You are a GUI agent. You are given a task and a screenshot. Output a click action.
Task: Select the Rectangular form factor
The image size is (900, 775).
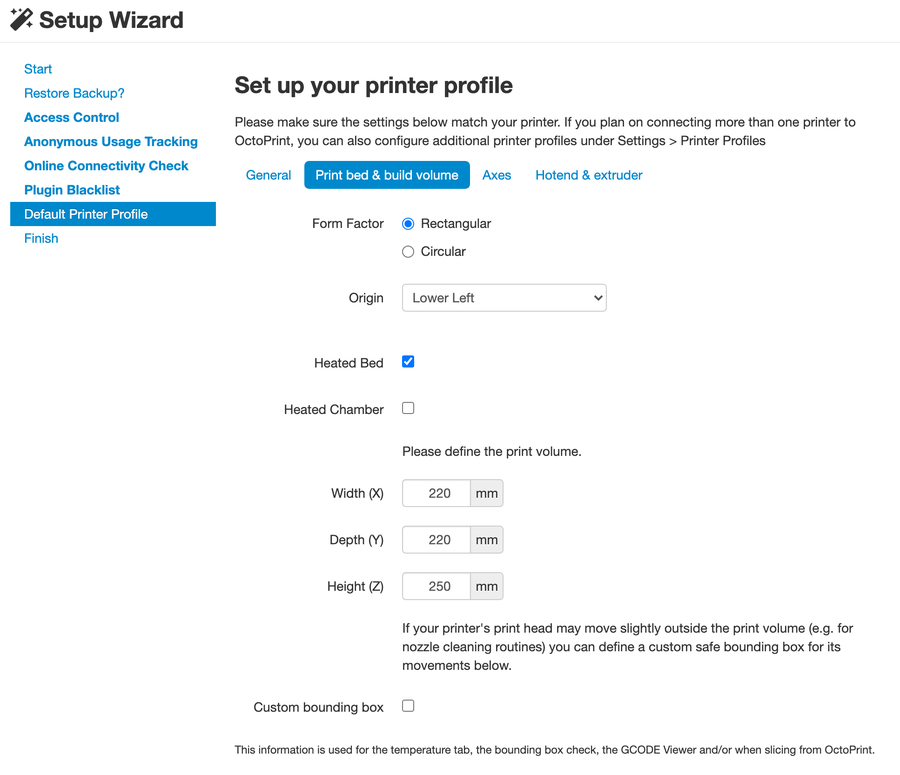[x=408, y=224]
